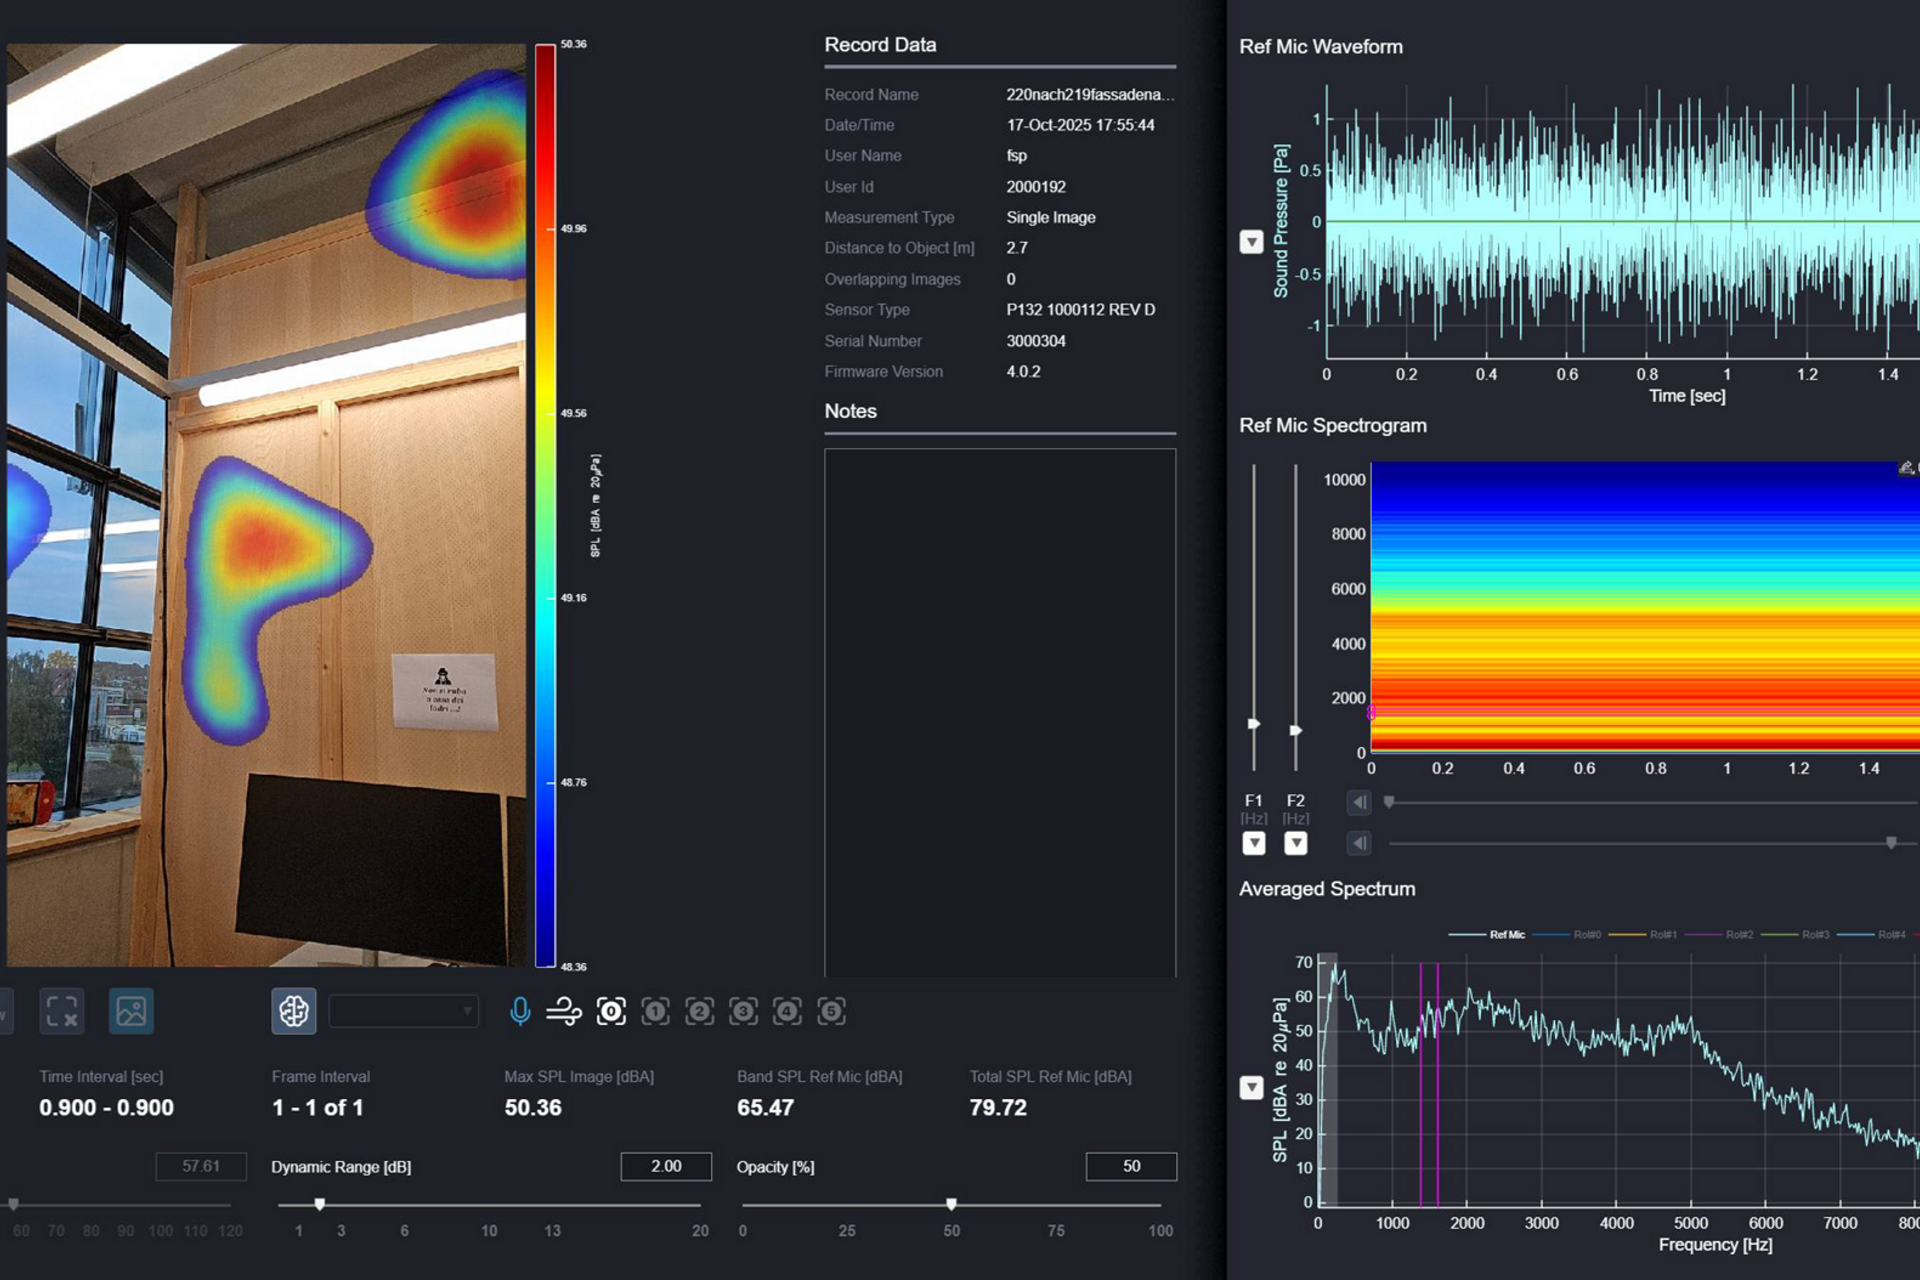The width and height of the screenshot is (1920, 1280).
Task: Toggle the photo image overlay button
Action: [x=131, y=1011]
